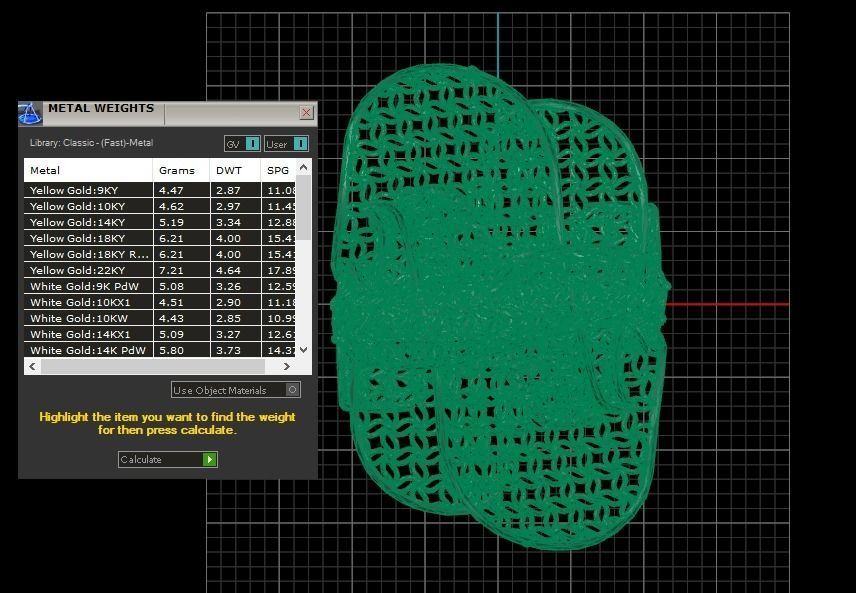
Task: Click the right arrow of the horizontal scrollbar
Action: pyautogui.click(x=287, y=366)
